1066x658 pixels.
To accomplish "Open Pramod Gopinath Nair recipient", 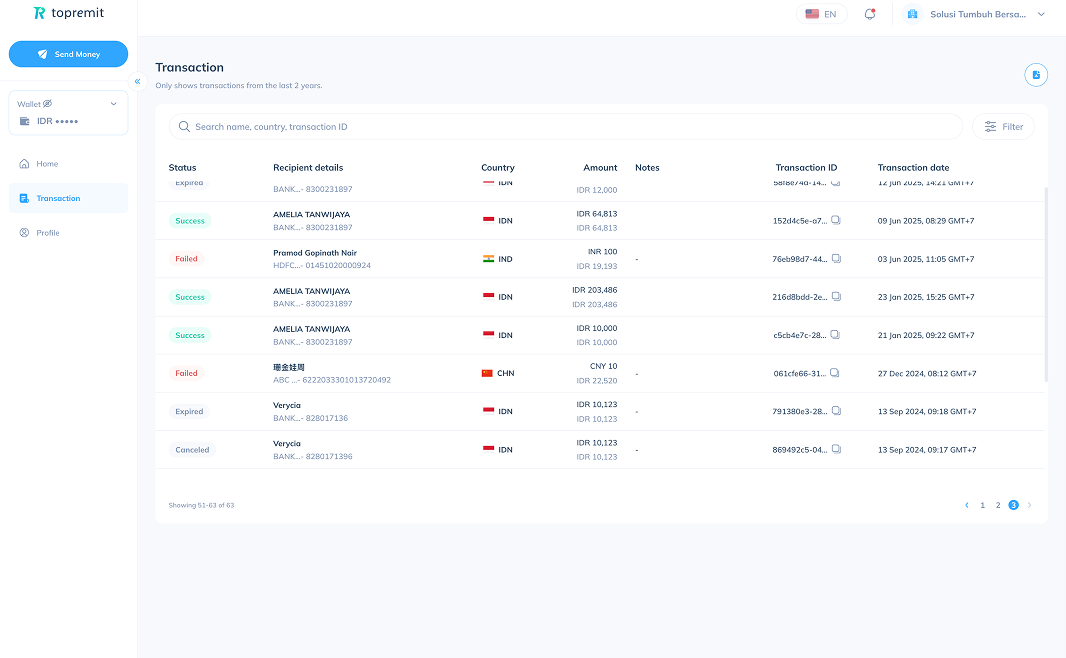I will (315, 253).
